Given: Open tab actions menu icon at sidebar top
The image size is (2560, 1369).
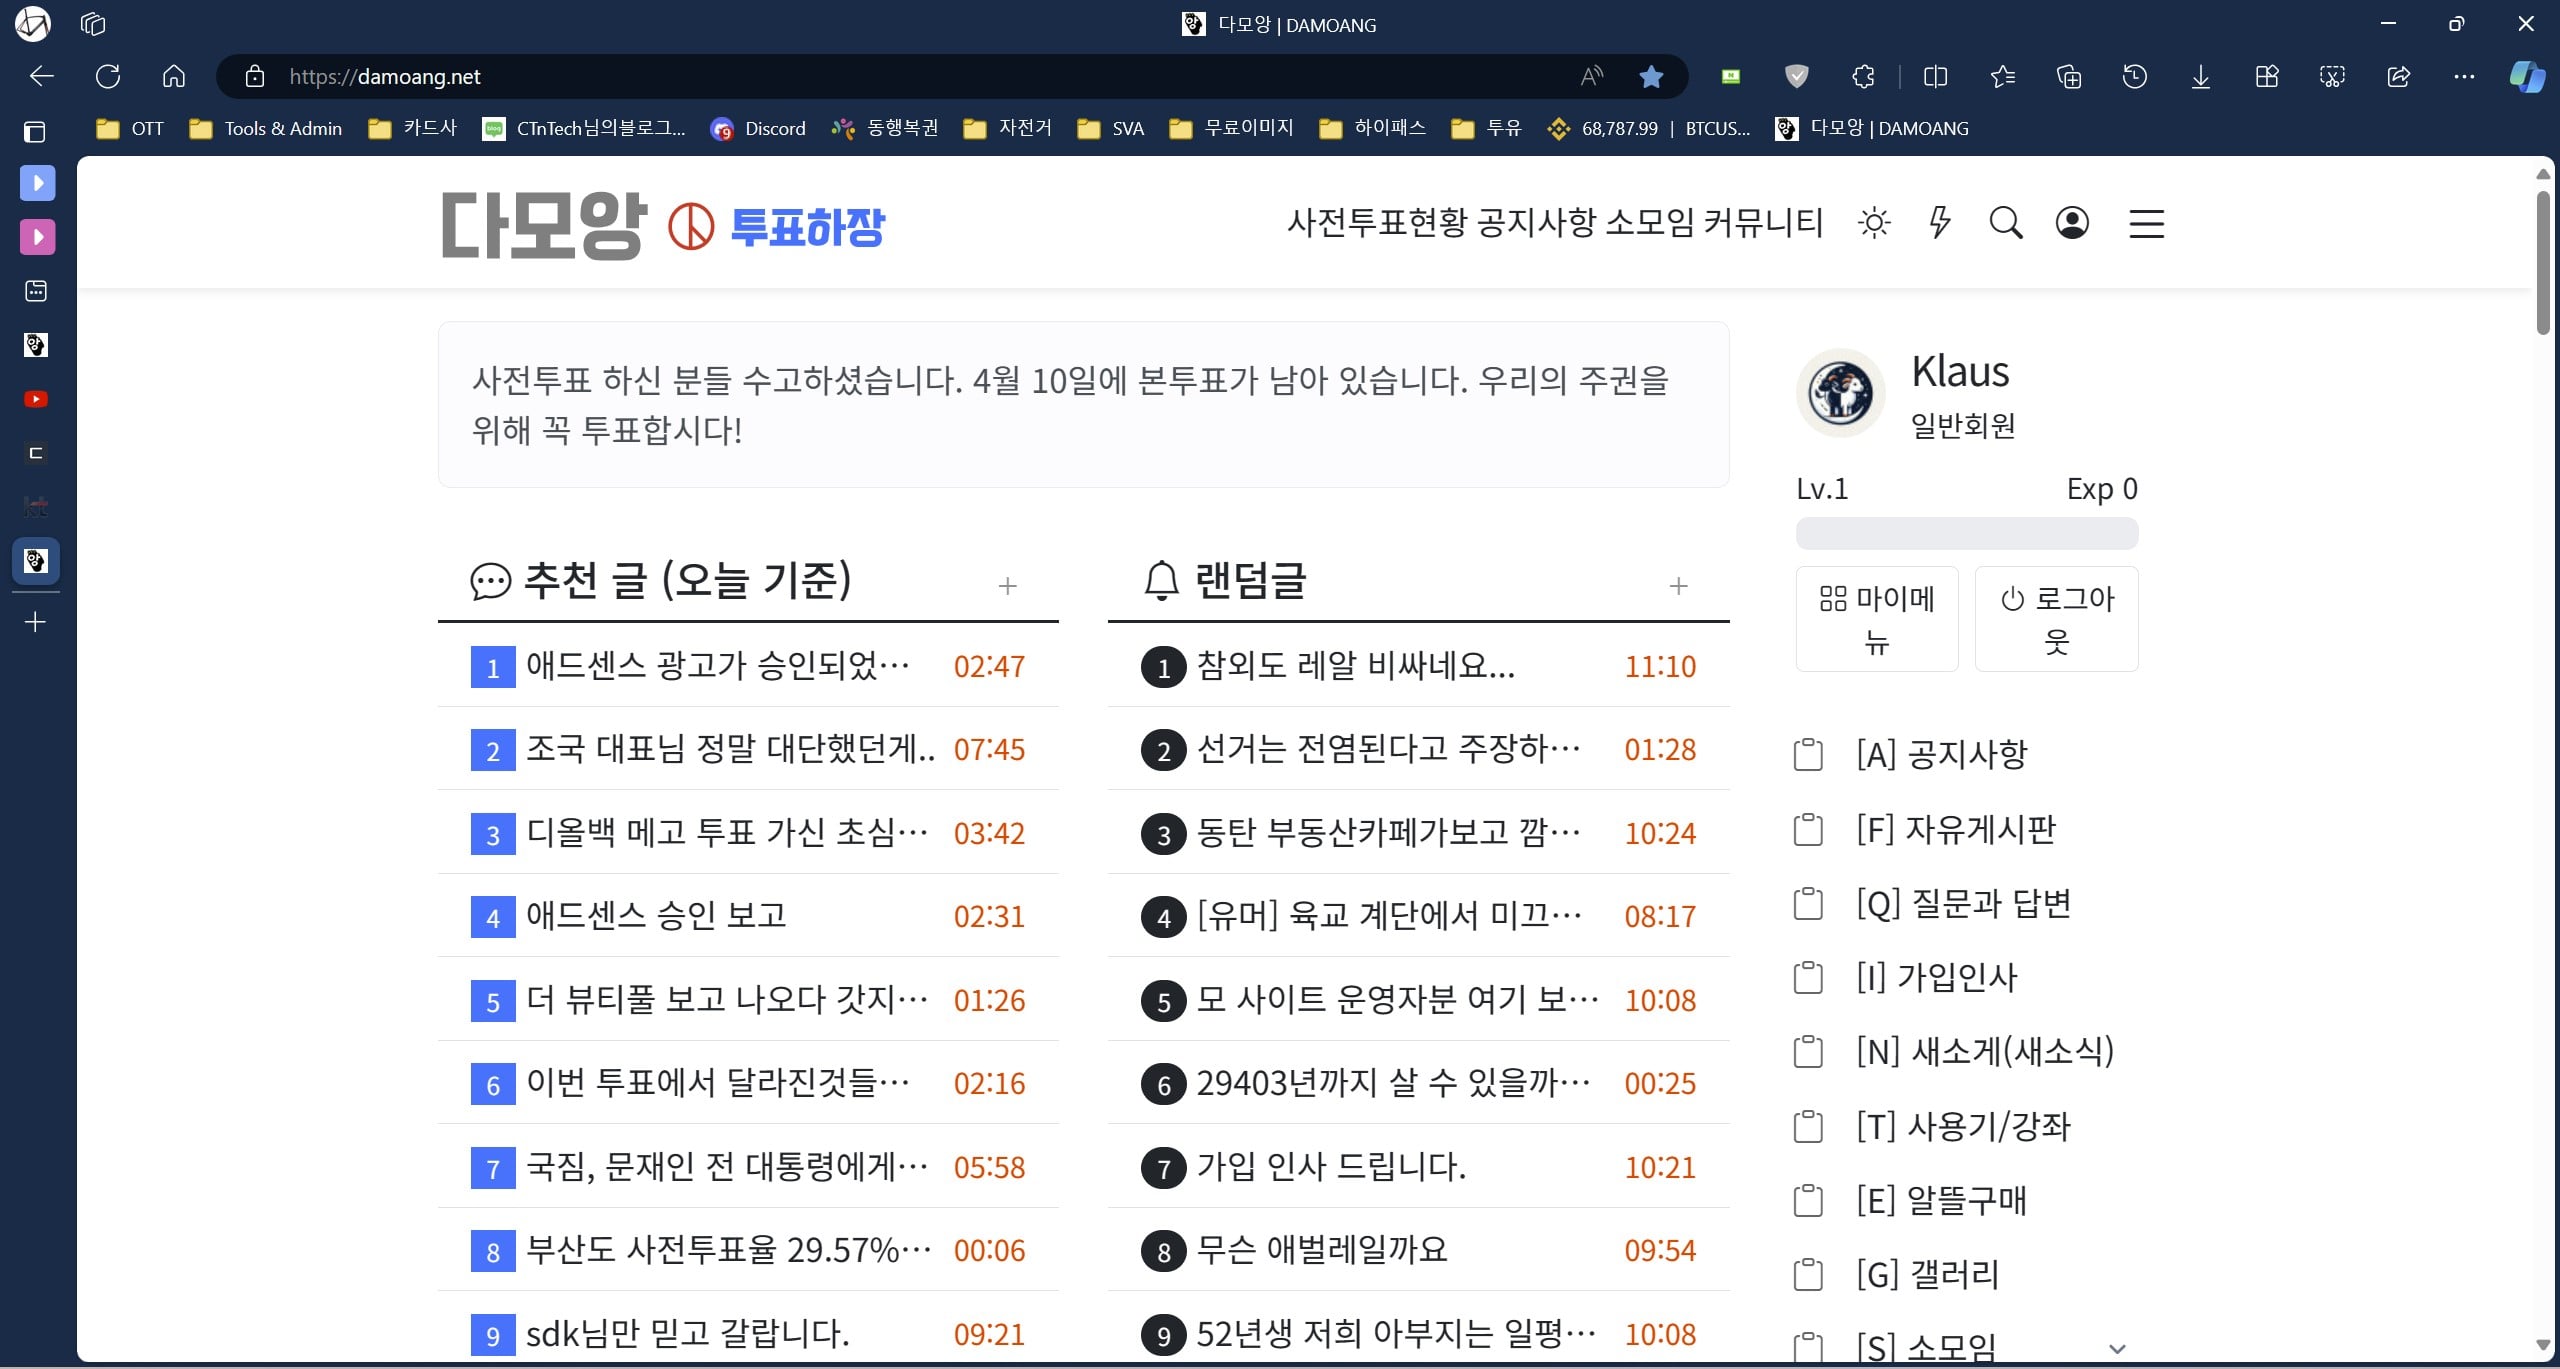Looking at the screenshot, I should 36,130.
